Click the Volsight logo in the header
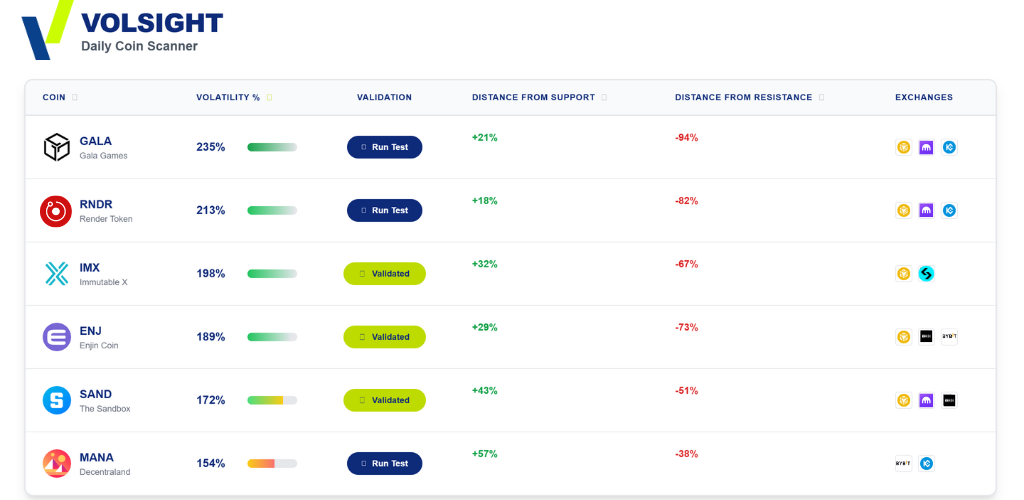 (x=46, y=30)
